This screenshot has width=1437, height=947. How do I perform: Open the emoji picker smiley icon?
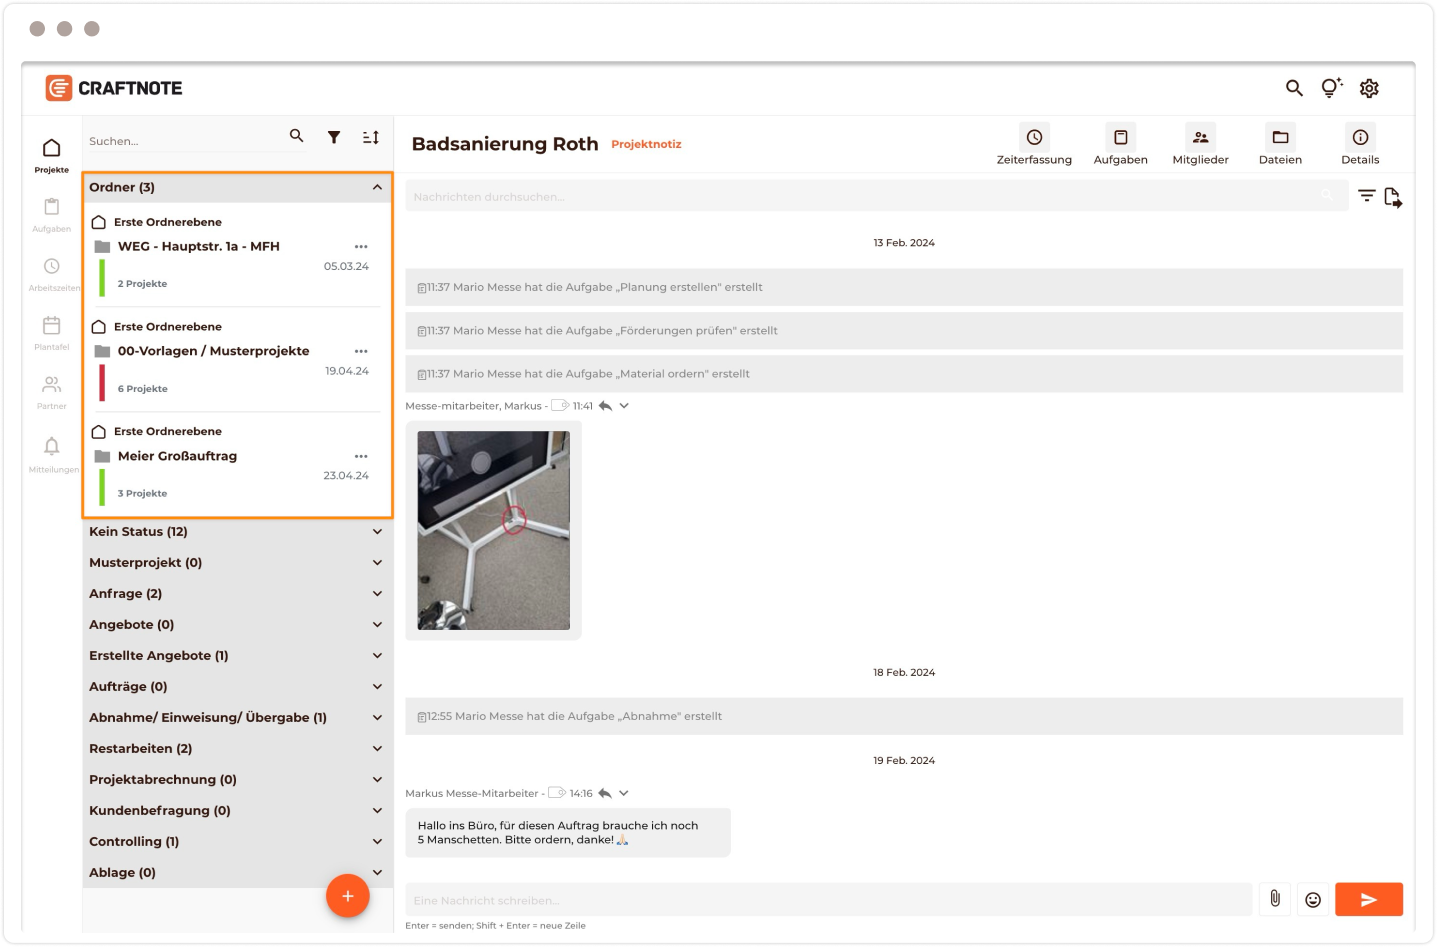click(x=1313, y=899)
